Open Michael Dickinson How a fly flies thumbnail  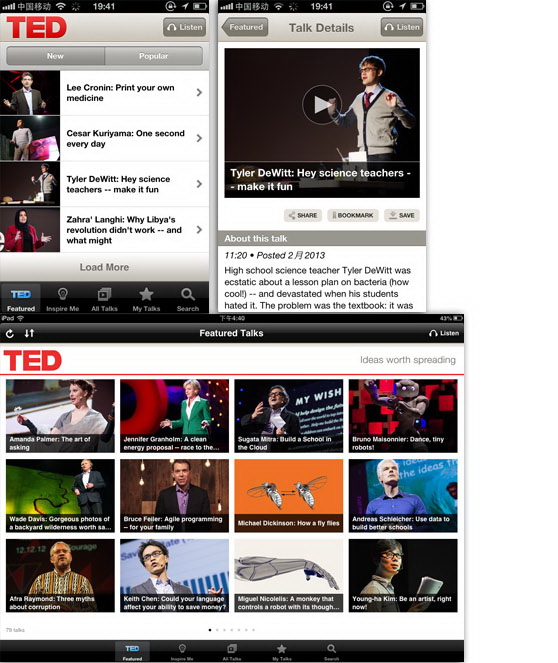pyautogui.click(x=289, y=496)
